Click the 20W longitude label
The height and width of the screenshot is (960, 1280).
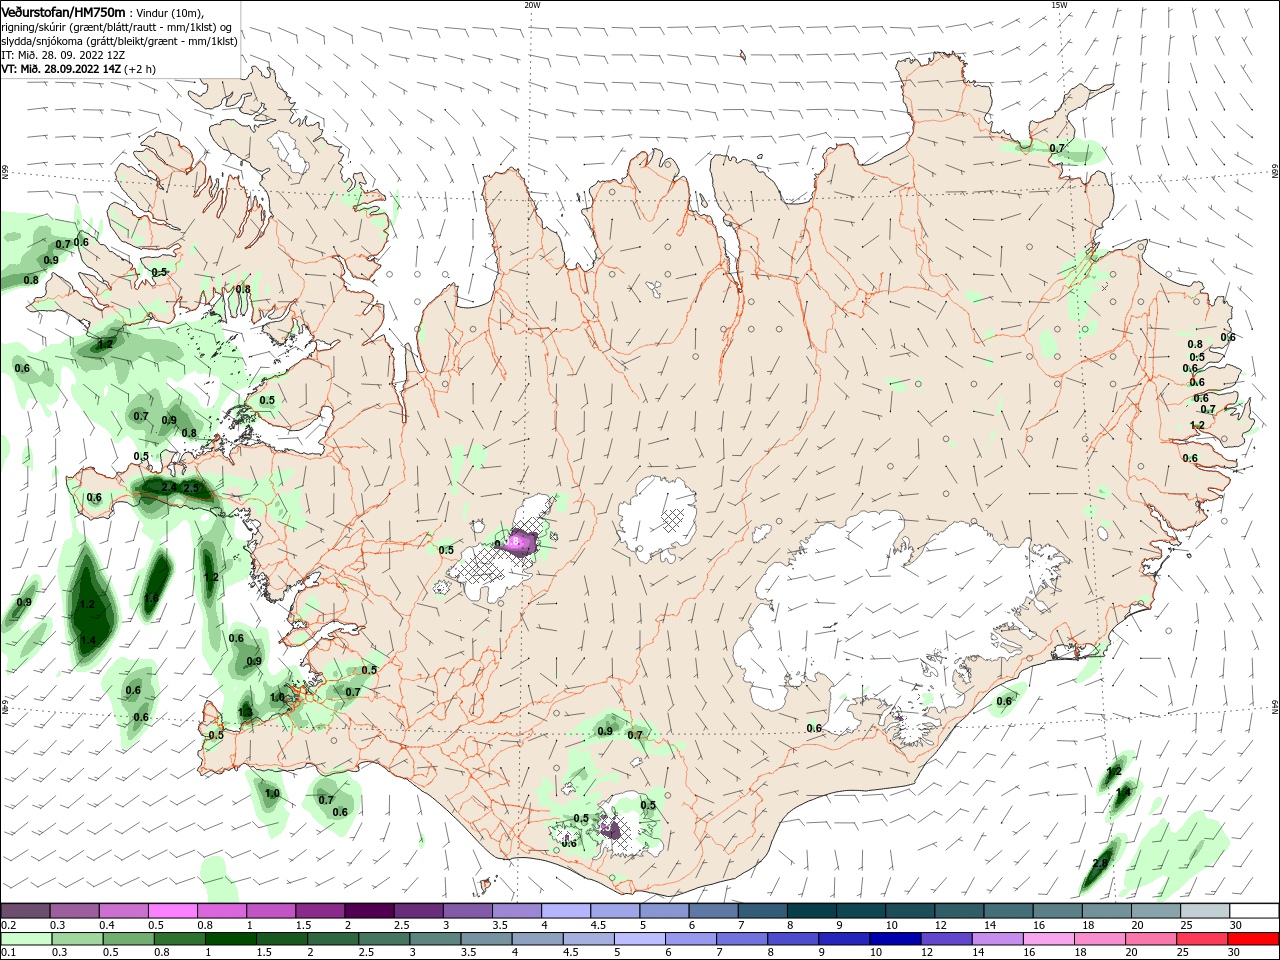(x=532, y=5)
